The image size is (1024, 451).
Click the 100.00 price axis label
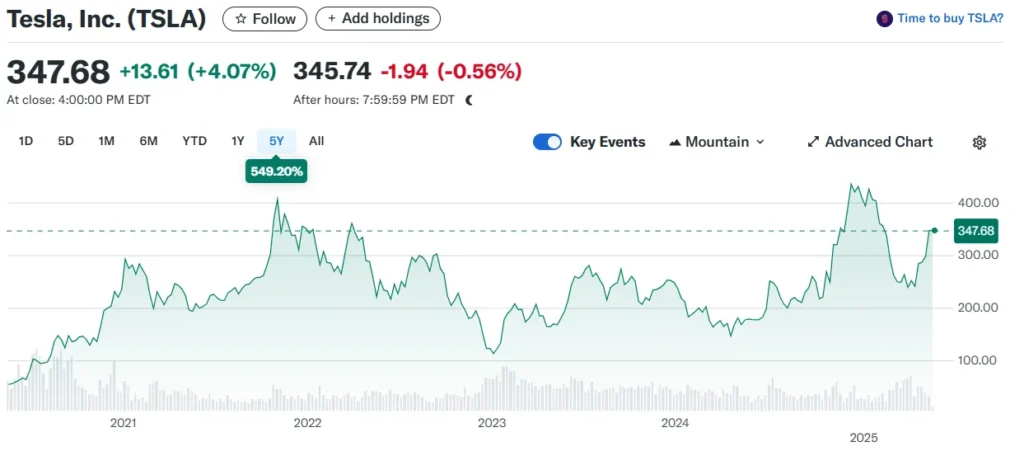tap(976, 360)
